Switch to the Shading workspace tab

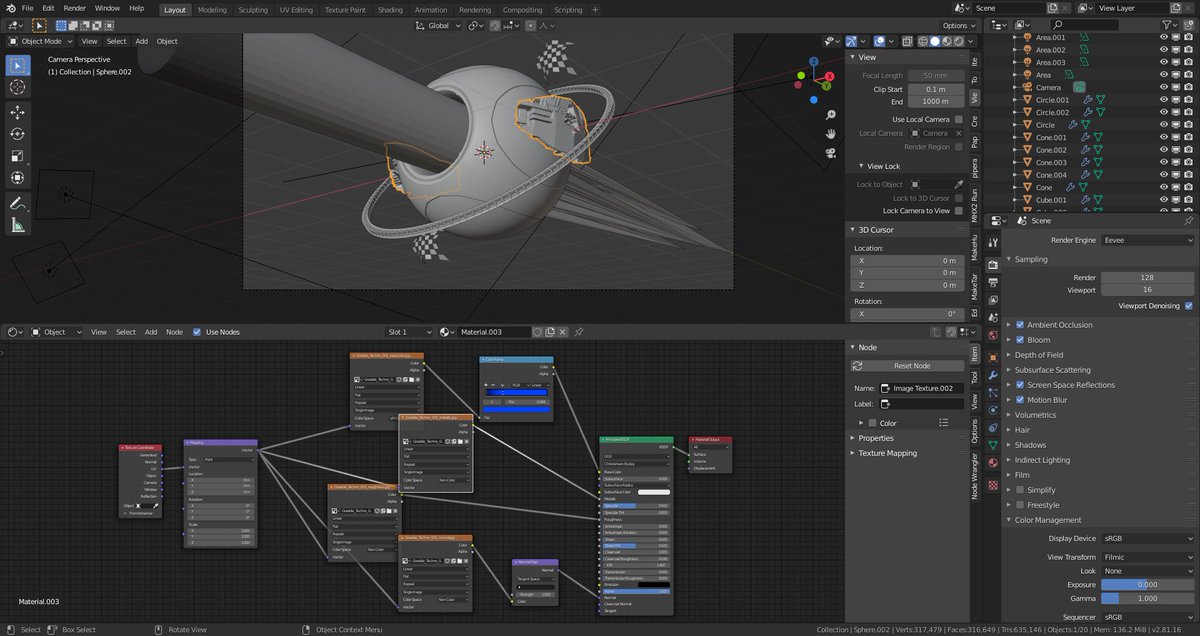[x=390, y=10]
